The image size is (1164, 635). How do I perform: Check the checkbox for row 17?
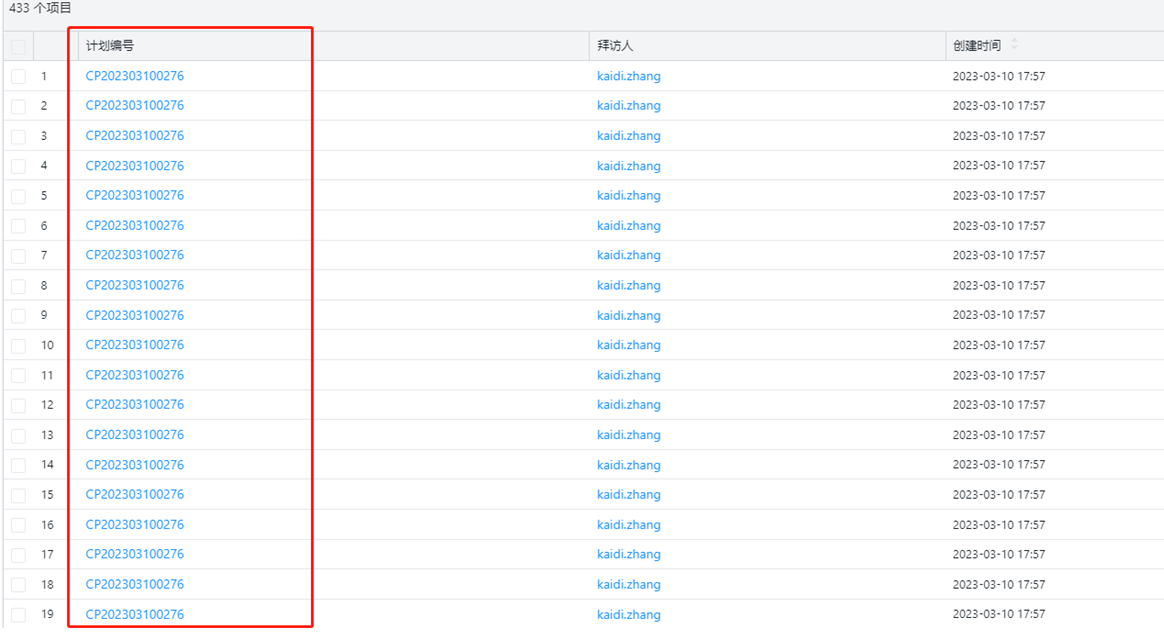19,555
